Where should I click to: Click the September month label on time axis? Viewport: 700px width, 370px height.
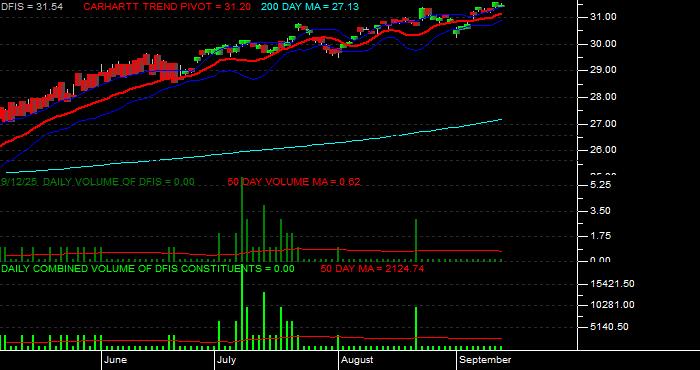[x=485, y=360]
